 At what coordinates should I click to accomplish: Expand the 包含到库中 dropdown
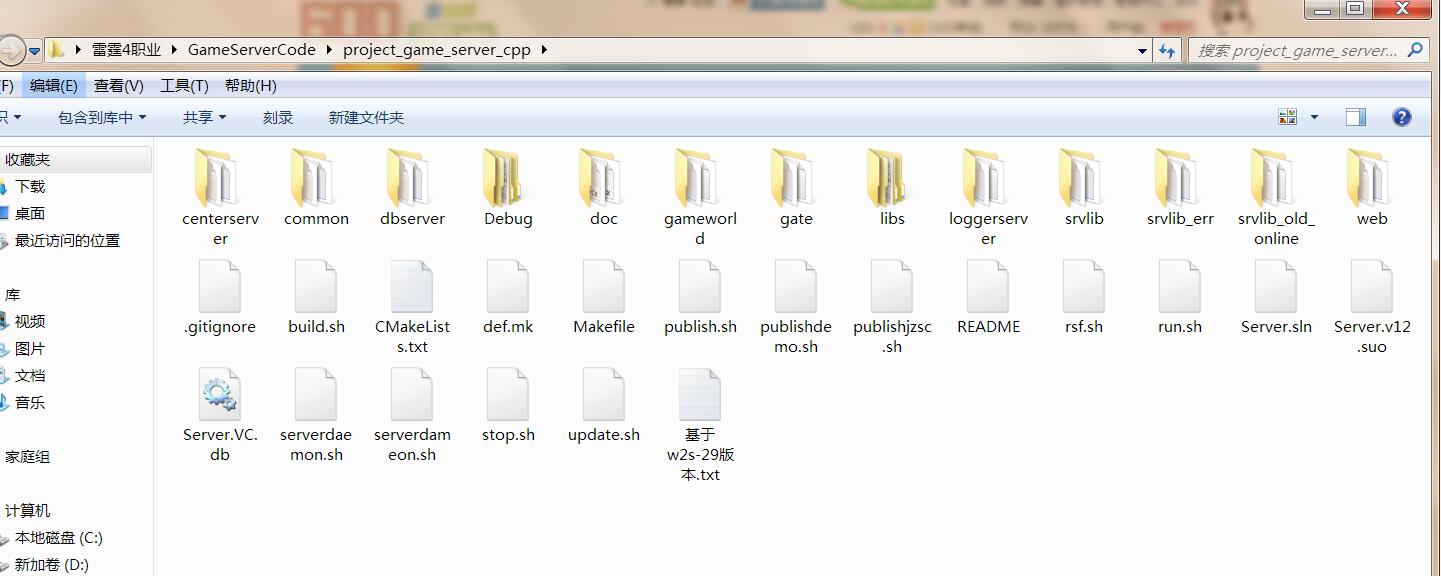pos(101,117)
